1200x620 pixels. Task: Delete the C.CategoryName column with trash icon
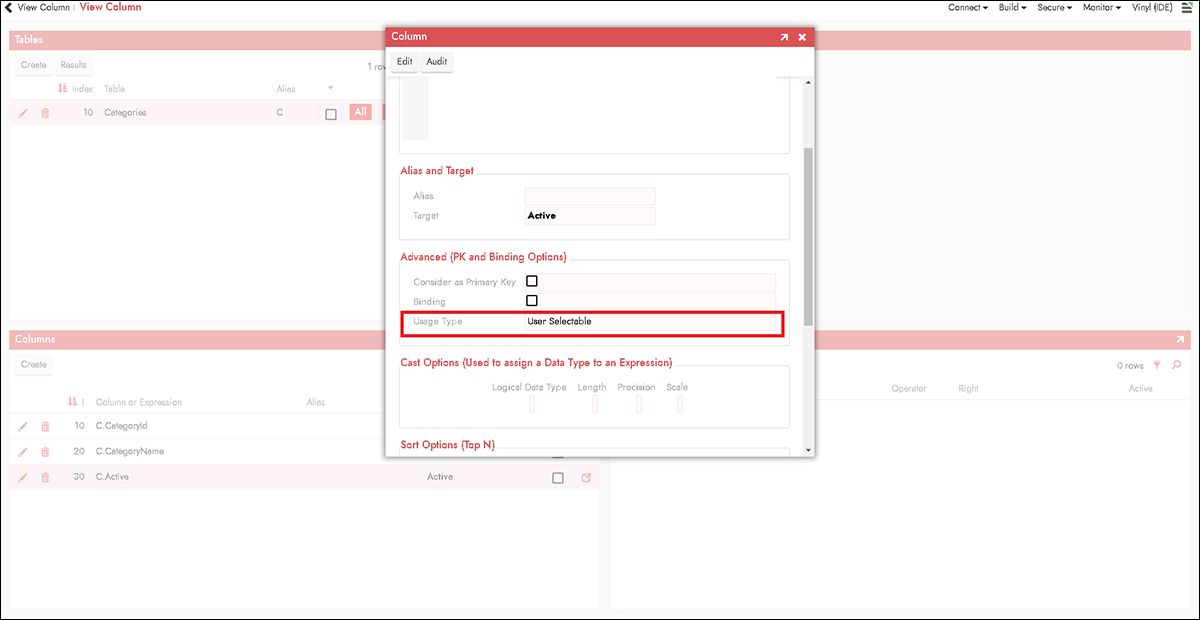pyautogui.click(x=45, y=452)
